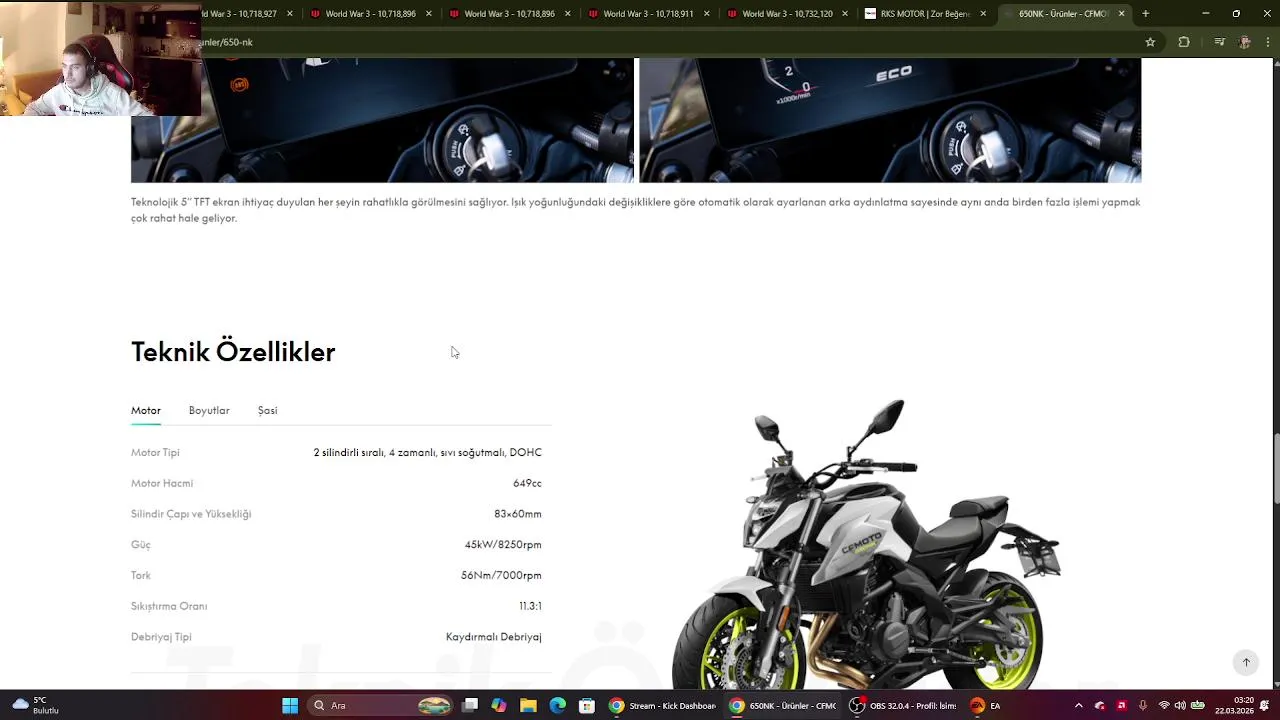Switch to World War 3 - 10,718,927 tab
The width and height of the screenshot is (1280, 720).
[248, 14]
